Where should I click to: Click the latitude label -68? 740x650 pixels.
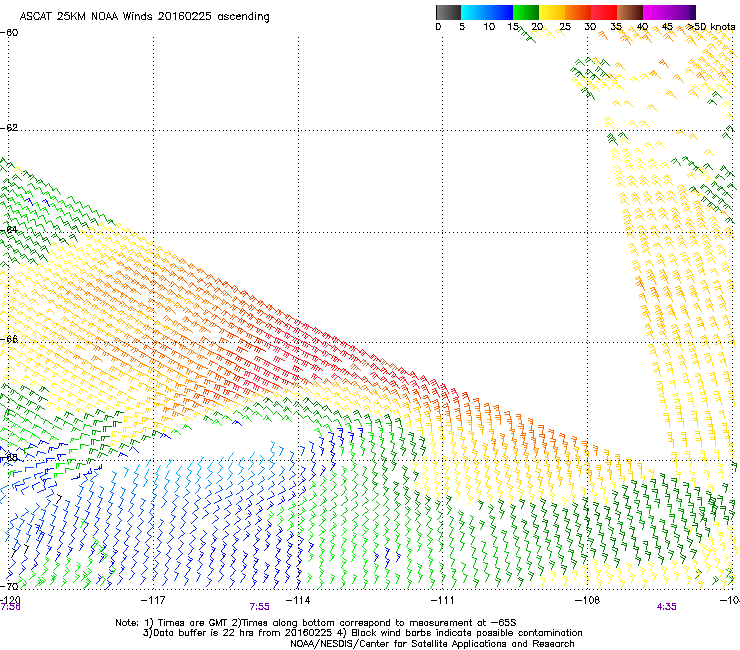pos(9,457)
